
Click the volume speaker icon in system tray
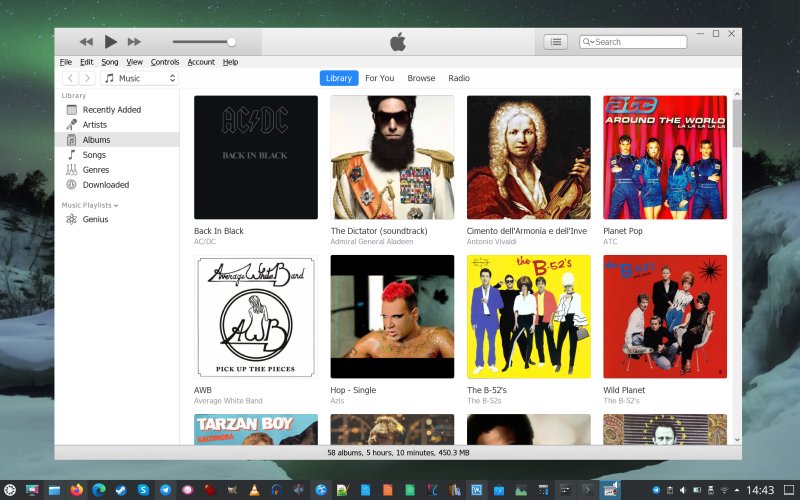pos(683,491)
